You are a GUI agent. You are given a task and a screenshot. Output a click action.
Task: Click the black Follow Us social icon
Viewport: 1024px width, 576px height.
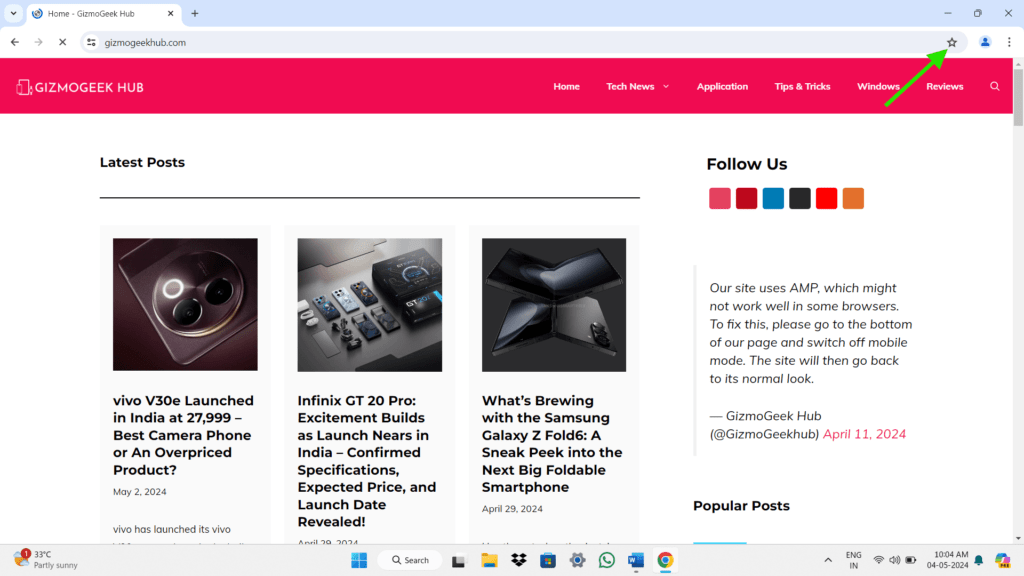click(800, 199)
